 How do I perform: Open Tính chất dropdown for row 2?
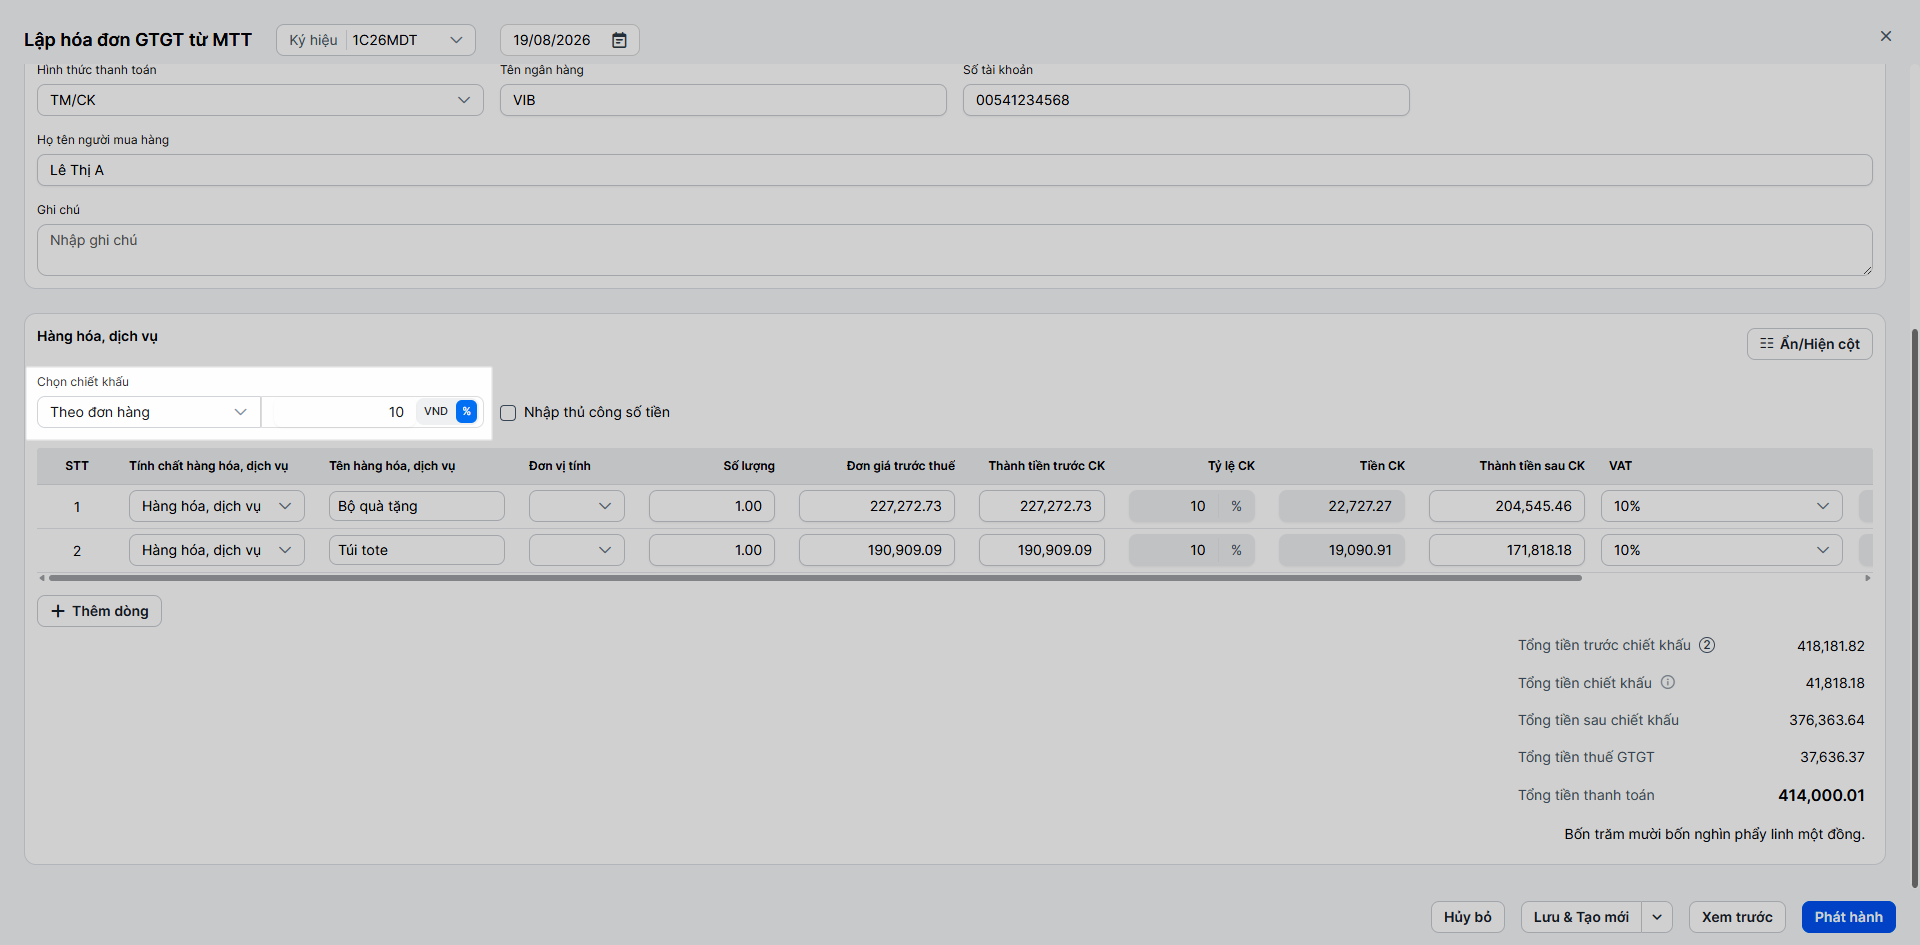click(x=217, y=550)
